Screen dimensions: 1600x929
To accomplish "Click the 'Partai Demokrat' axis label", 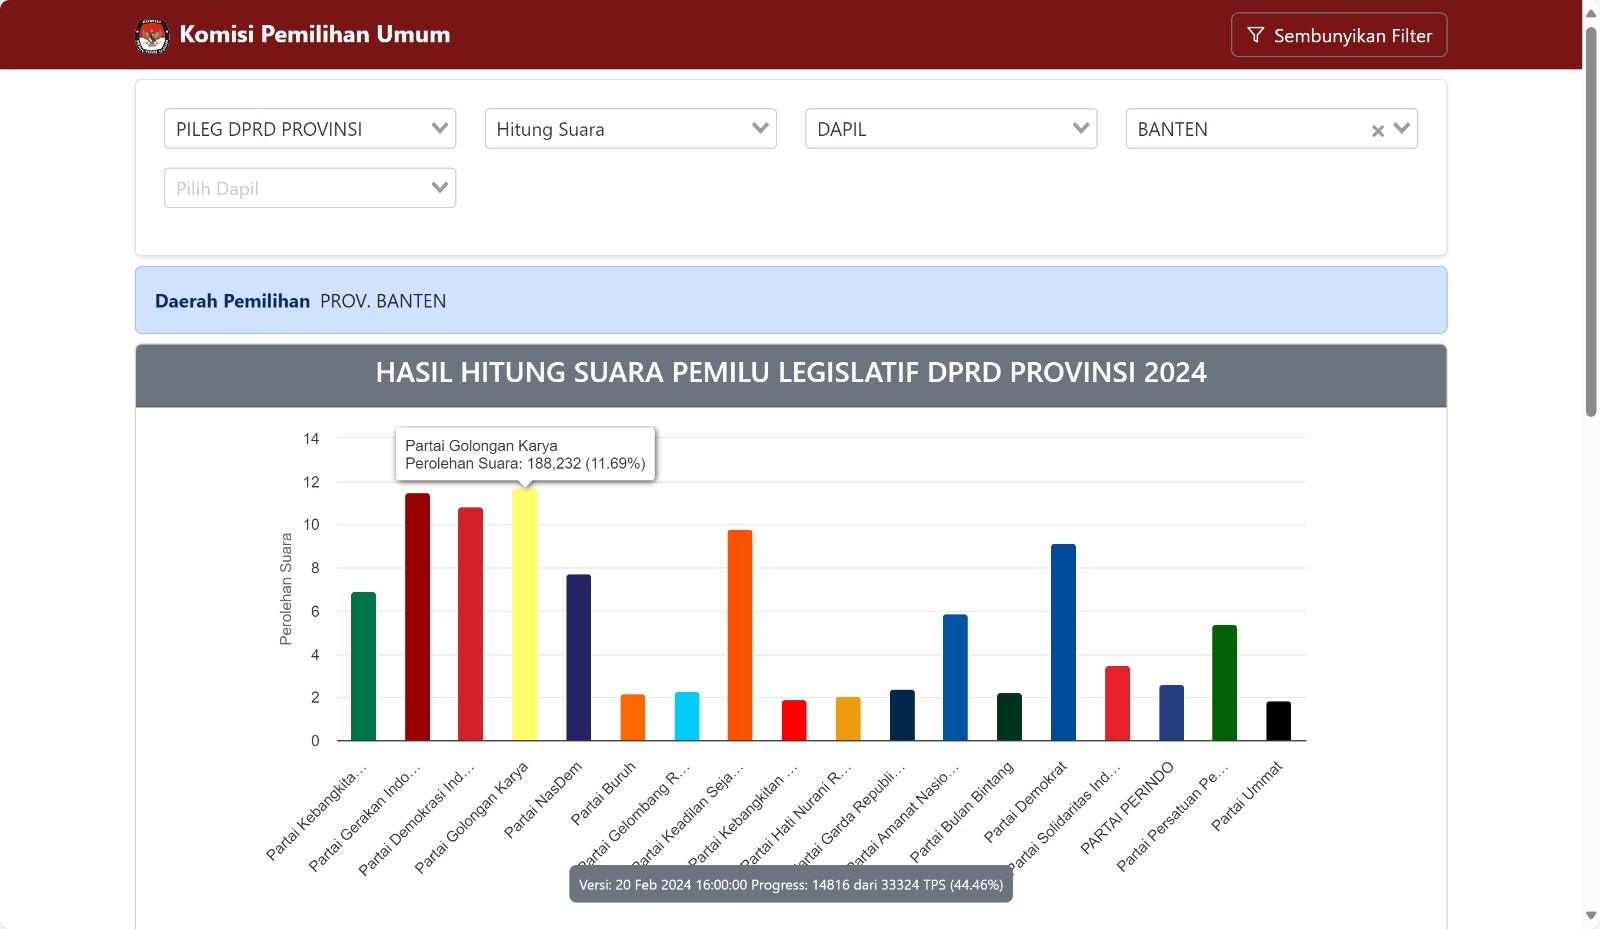I will point(1026,802).
